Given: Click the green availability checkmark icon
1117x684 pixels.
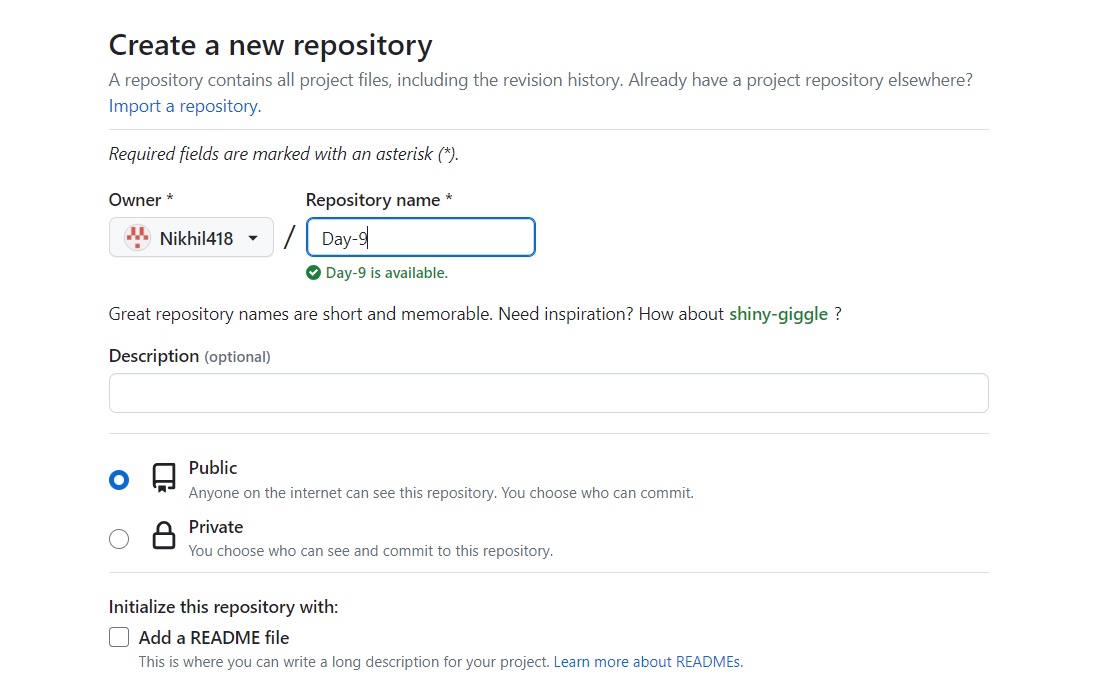Looking at the screenshot, I should click(313, 273).
